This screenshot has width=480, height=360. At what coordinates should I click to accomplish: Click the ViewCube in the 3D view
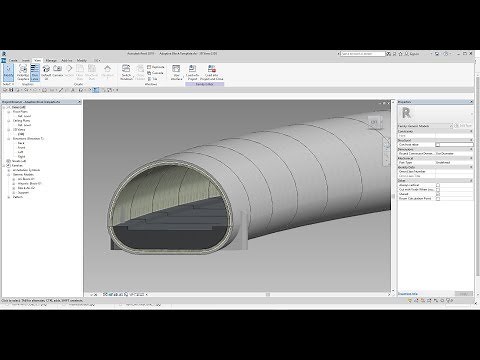coord(374,122)
